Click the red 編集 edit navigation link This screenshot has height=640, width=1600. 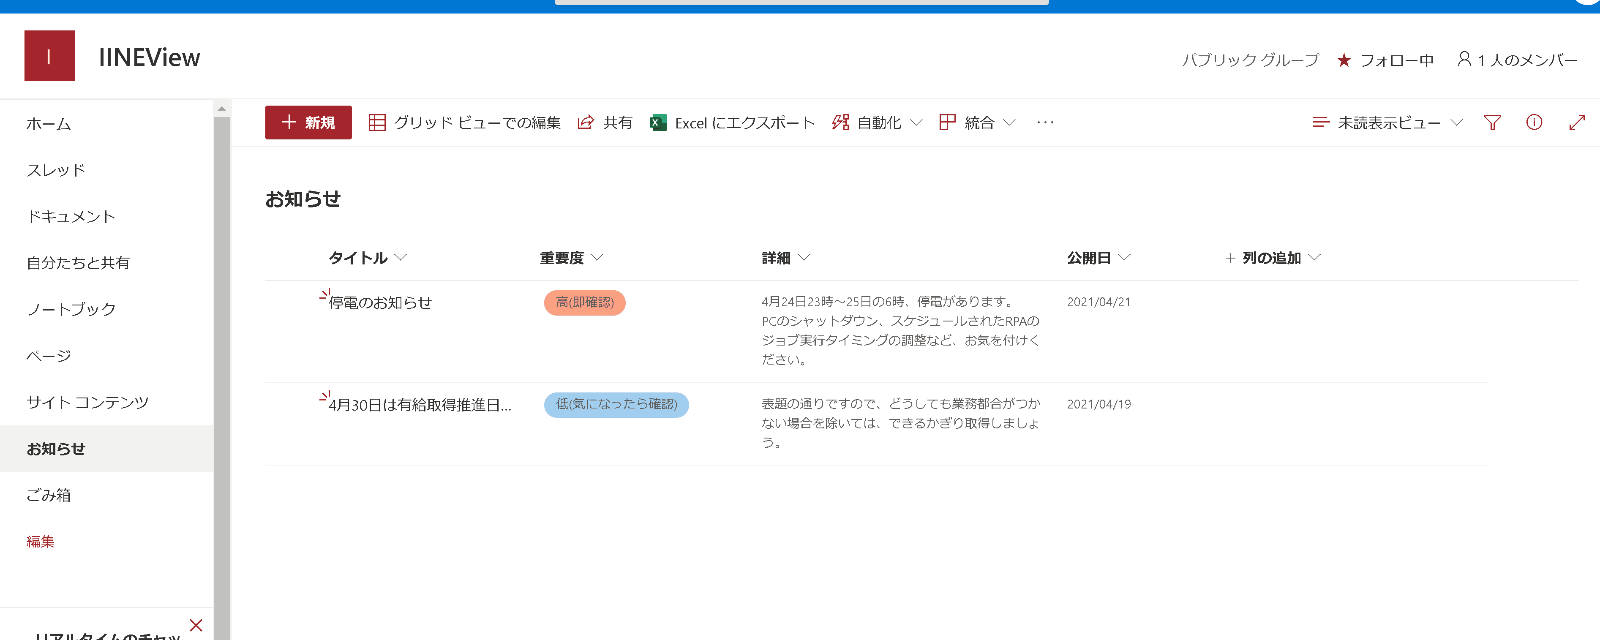coord(41,541)
